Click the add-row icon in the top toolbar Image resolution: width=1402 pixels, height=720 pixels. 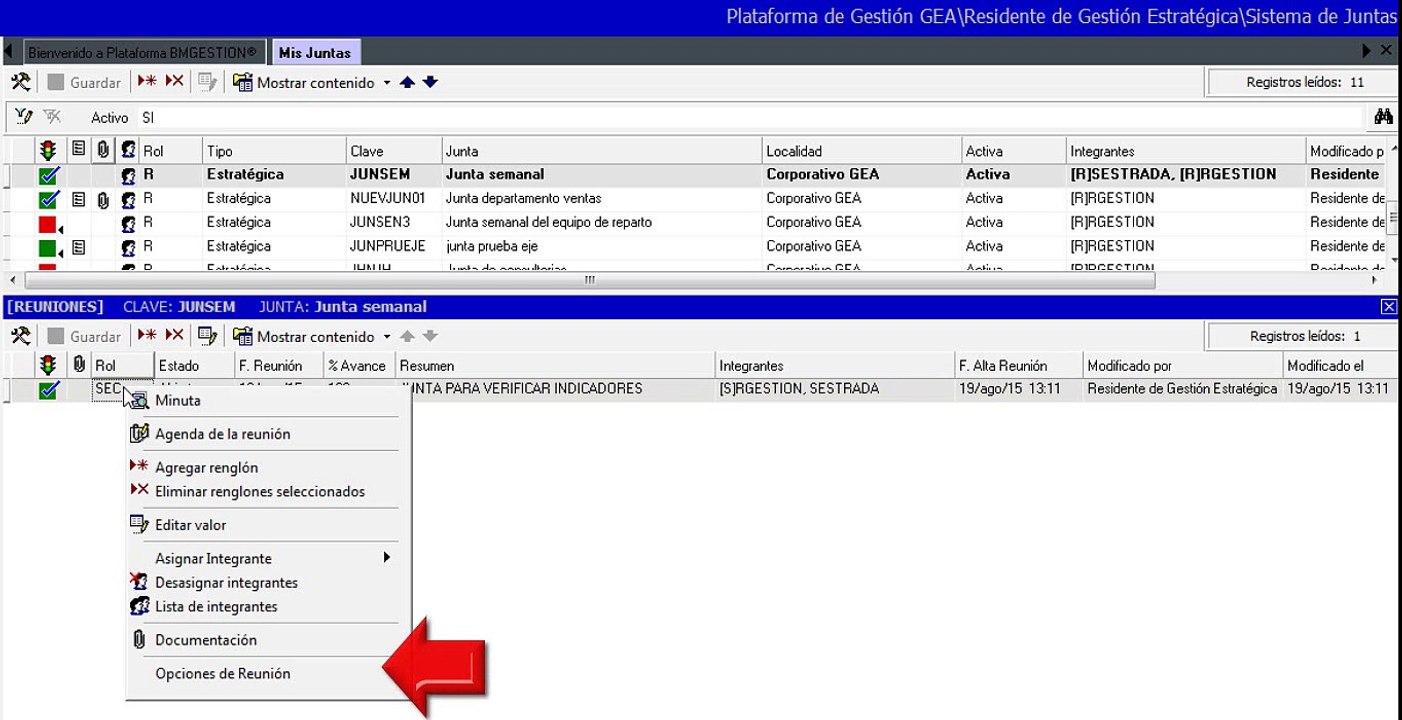[x=148, y=82]
